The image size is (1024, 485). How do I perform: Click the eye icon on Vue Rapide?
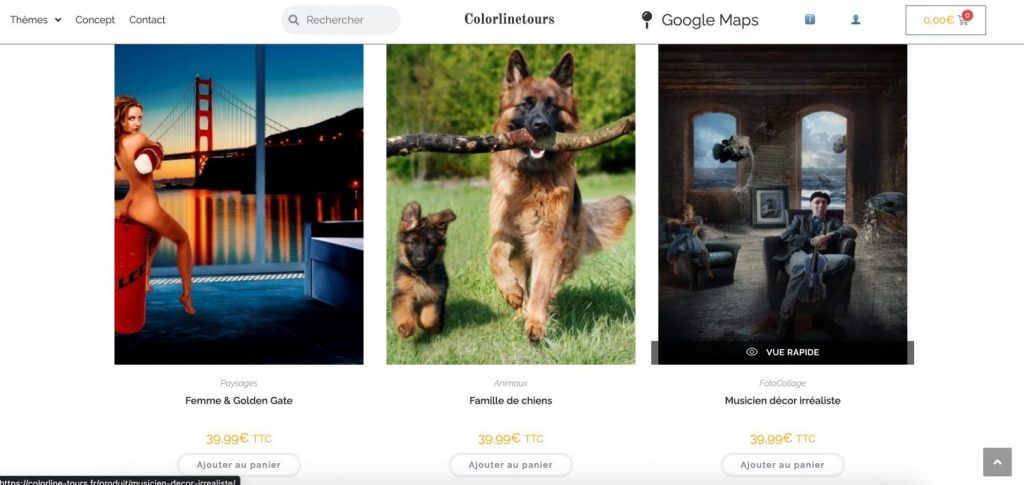coord(752,352)
